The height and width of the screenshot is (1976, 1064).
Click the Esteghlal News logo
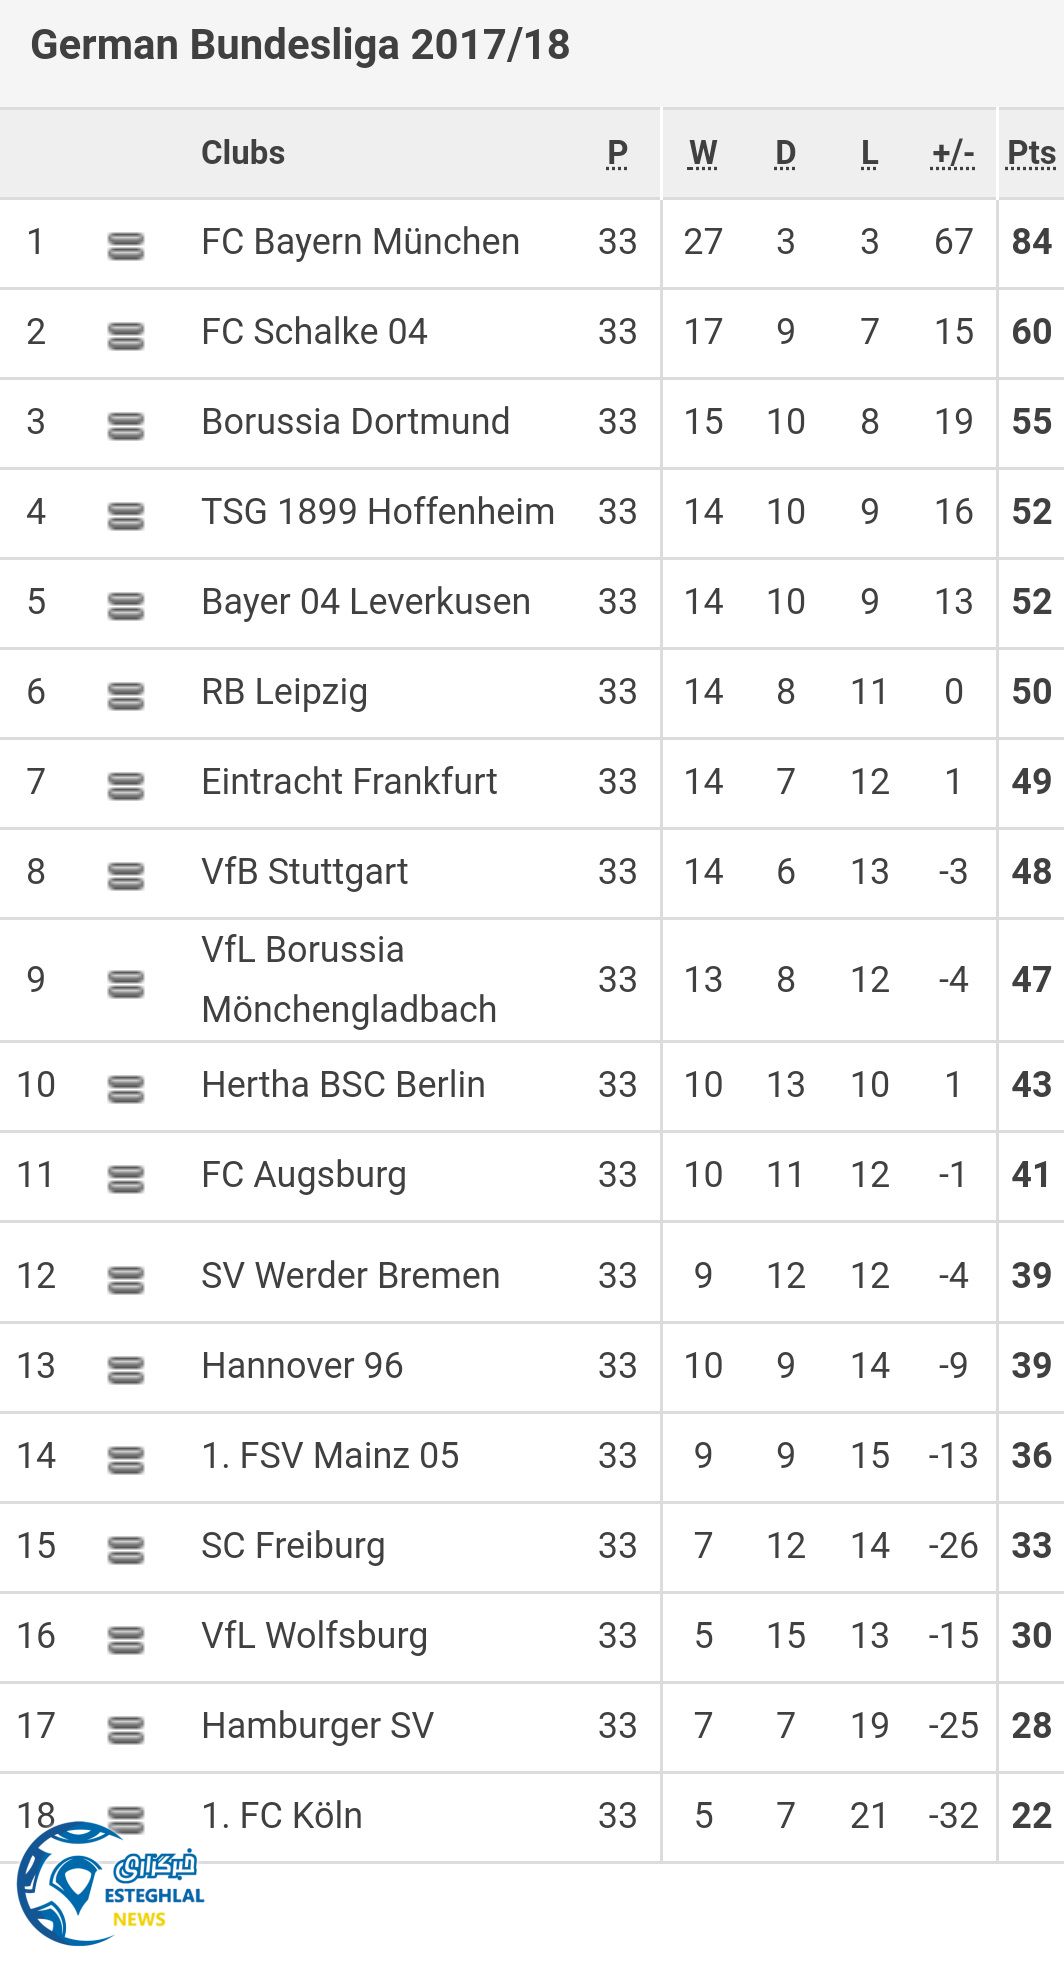click(108, 1885)
